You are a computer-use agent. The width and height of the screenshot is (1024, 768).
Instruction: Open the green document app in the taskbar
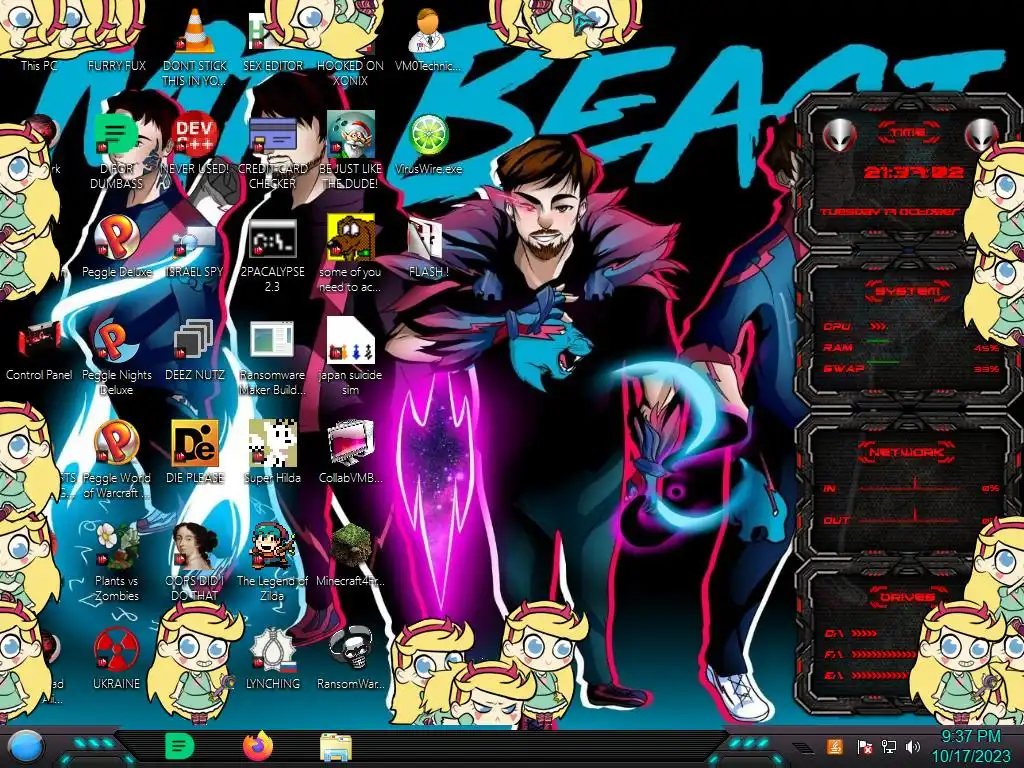pyautogui.click(x=179, y=746)
